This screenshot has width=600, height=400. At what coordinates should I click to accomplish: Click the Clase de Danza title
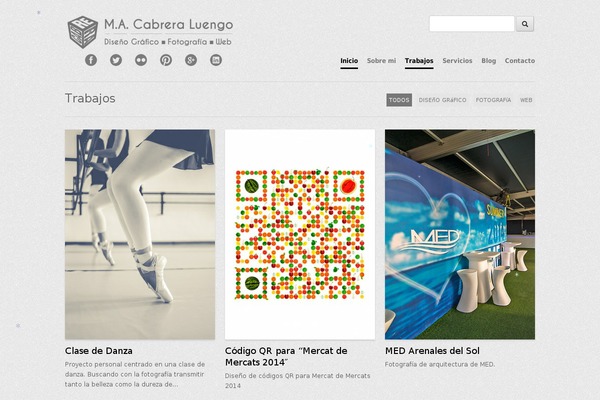(99, 351)
